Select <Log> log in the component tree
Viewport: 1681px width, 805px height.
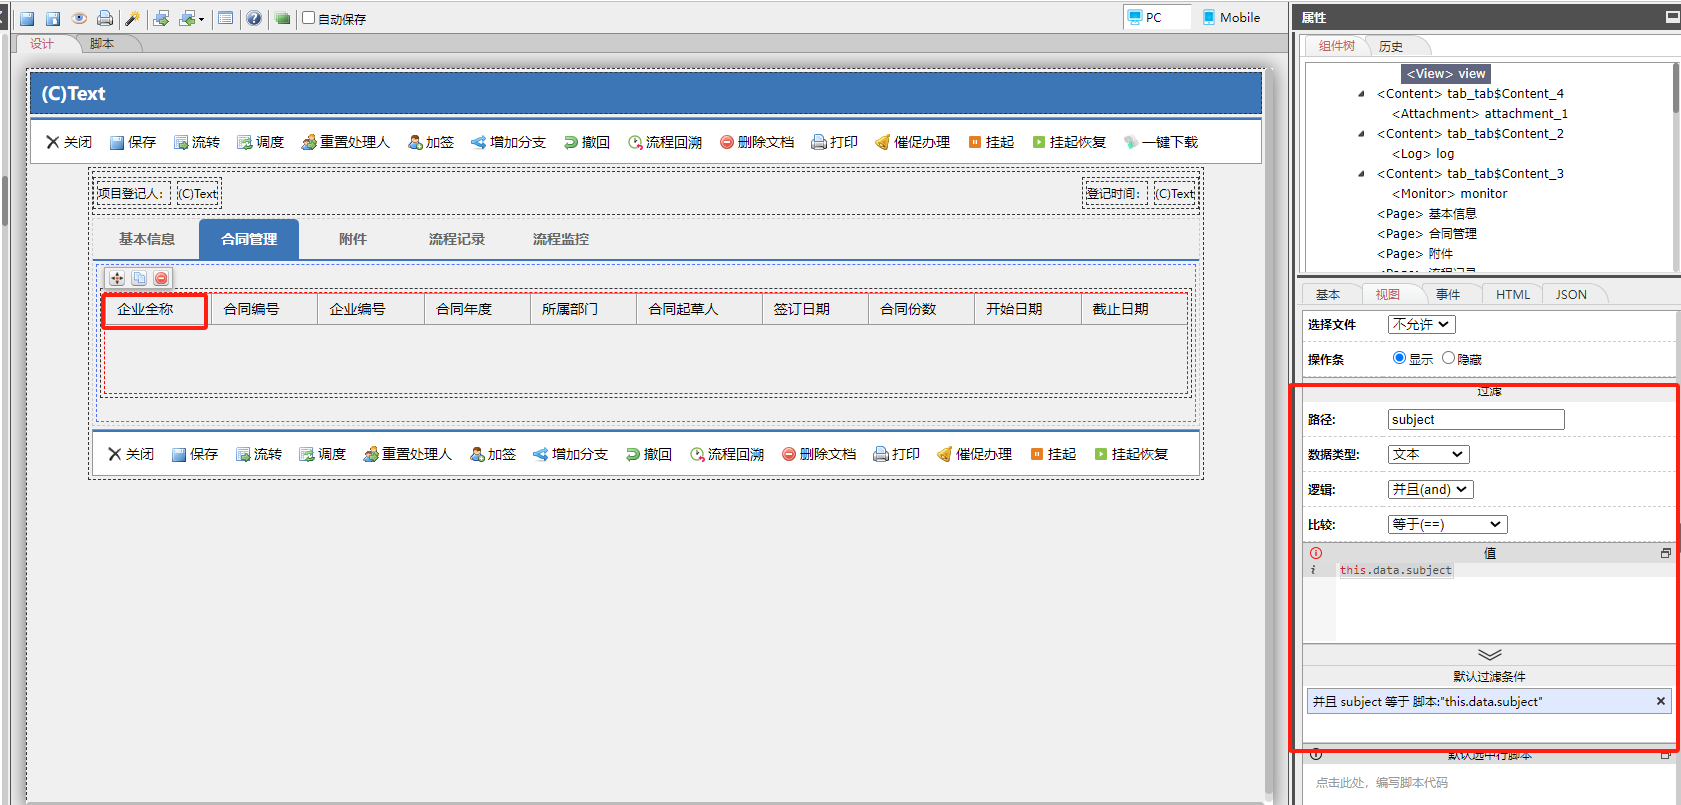[x=1423, y=154]
